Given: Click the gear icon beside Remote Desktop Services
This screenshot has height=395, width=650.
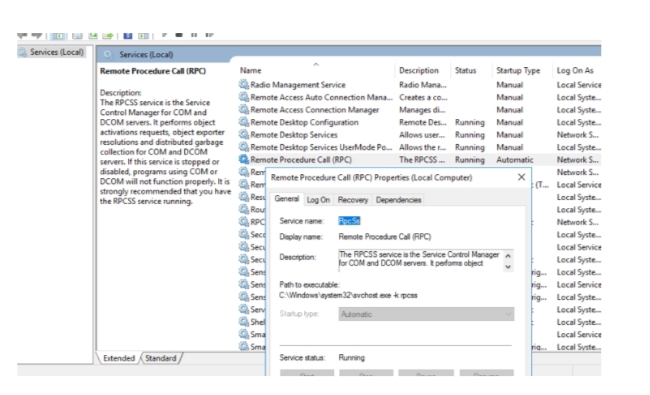Looking at the screenshot, I should coord(244,134).
